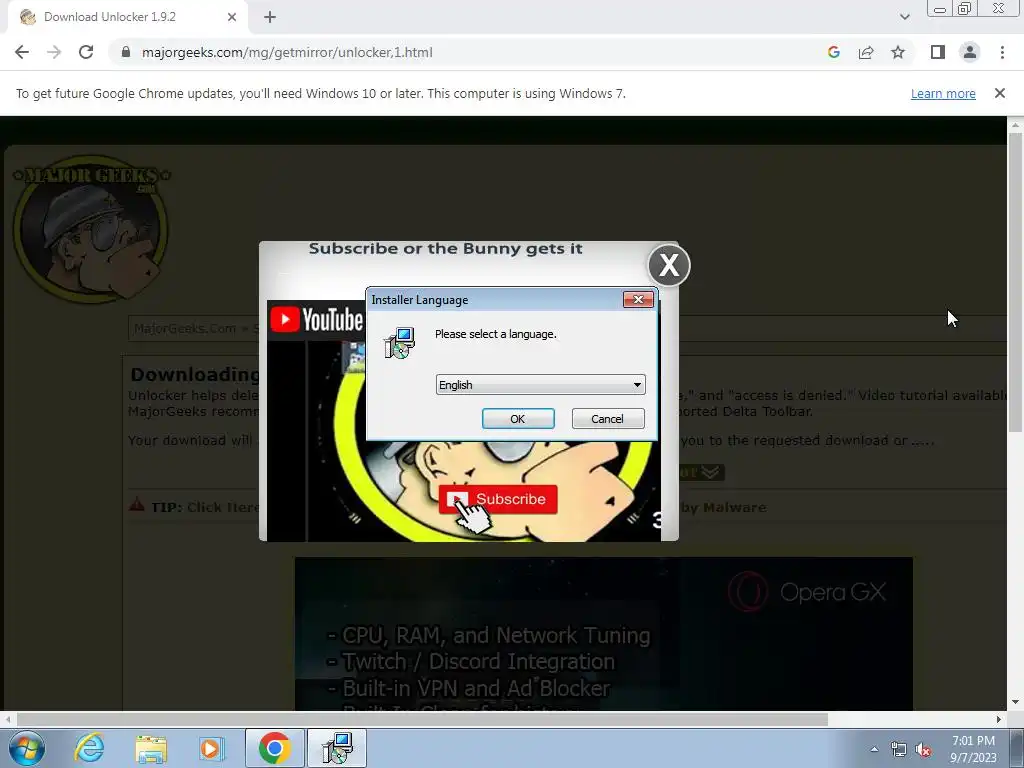The height and width of the screenshot is (768, 1024).
Task: Launch Internet Explorer from taskbar
Action: tap(89, 748)
